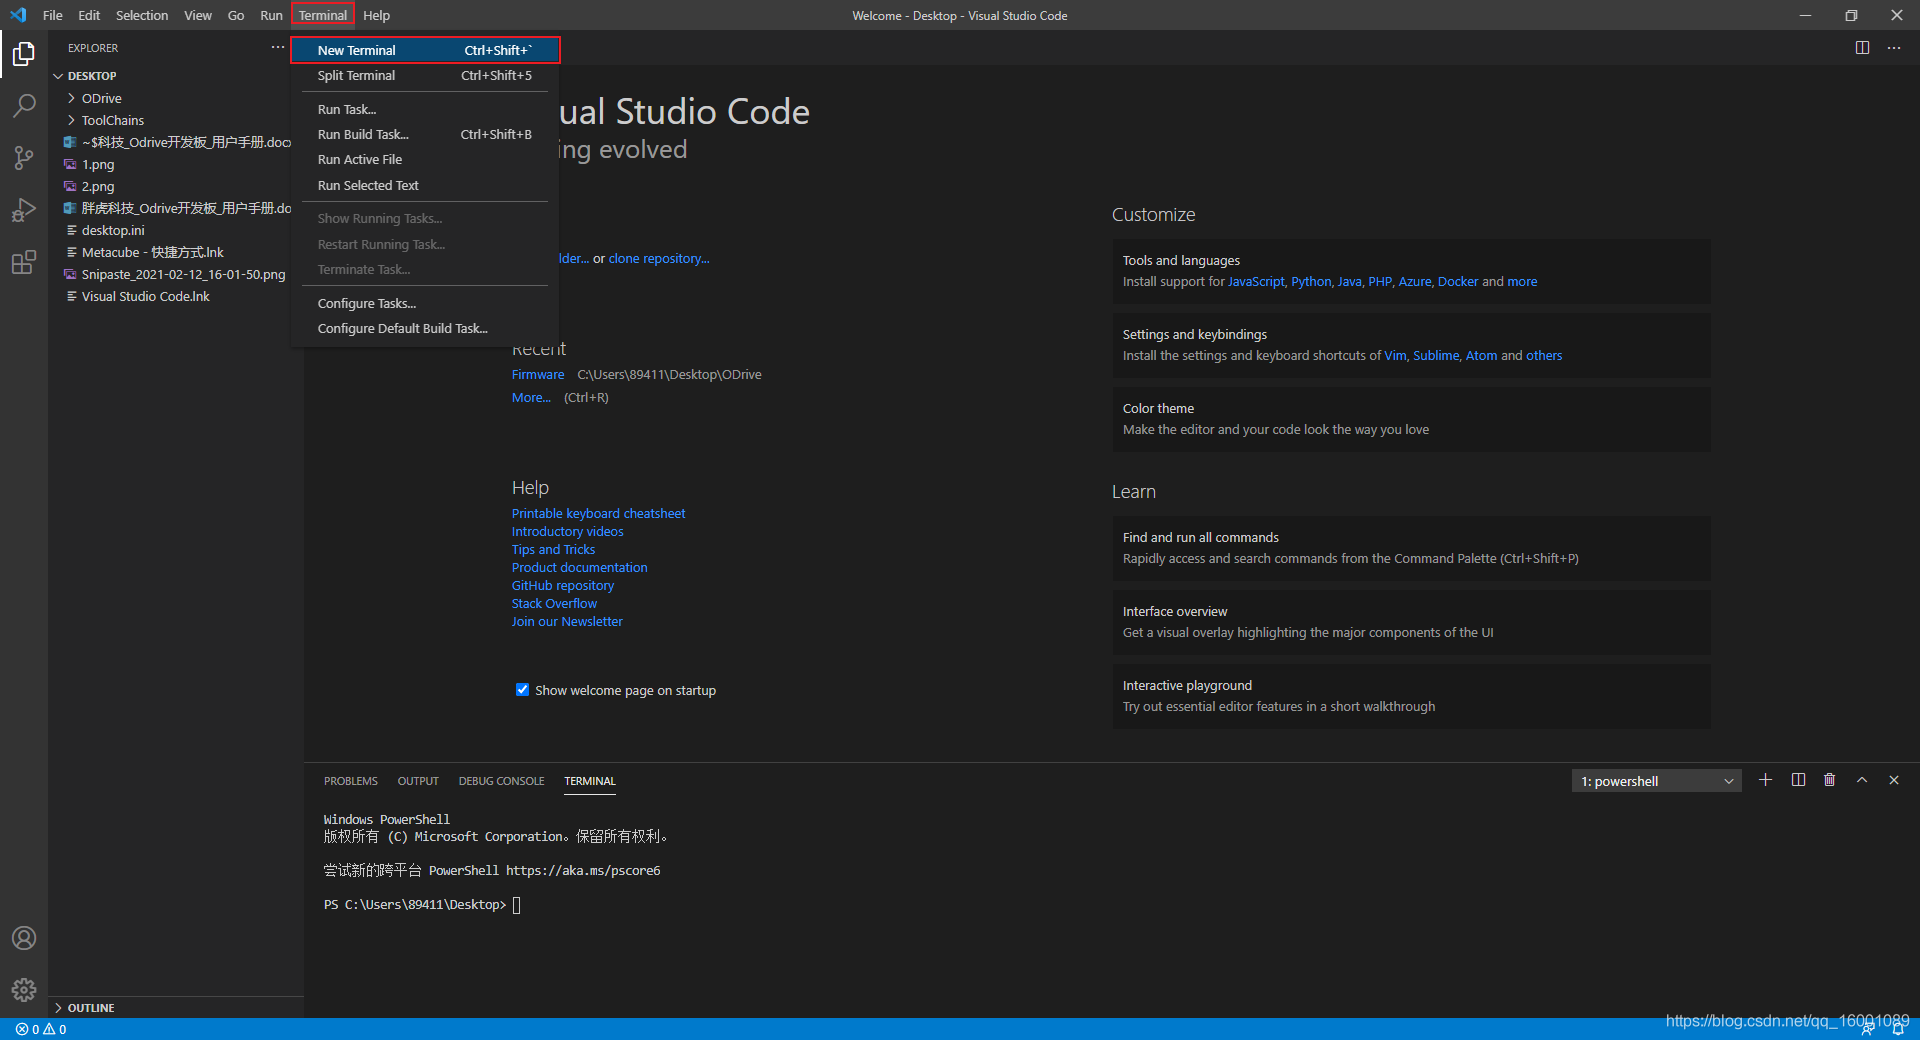Open the GitHub repository link

click(x=563, y=585)
